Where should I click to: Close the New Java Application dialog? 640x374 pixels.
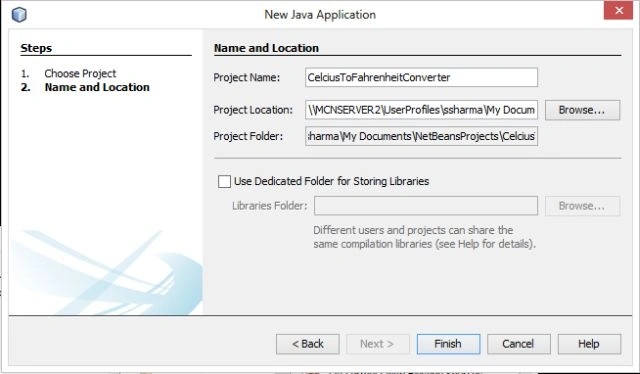coord(618,10)
